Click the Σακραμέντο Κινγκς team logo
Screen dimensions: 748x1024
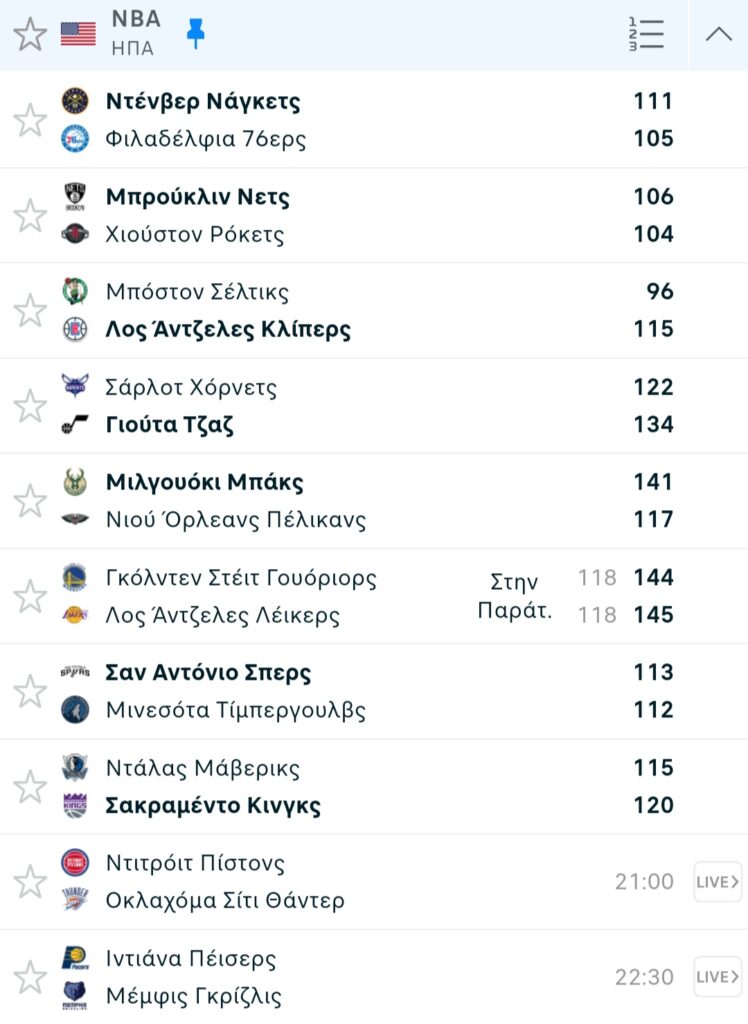(75, 805)
